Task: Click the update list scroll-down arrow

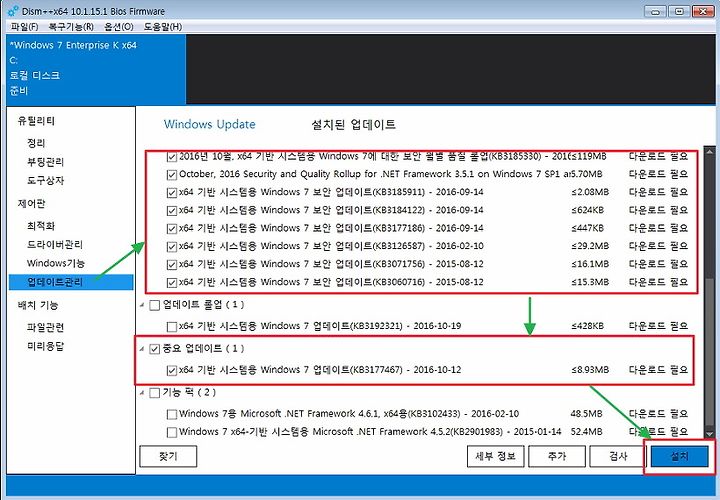Action: [x=710, y=434]
